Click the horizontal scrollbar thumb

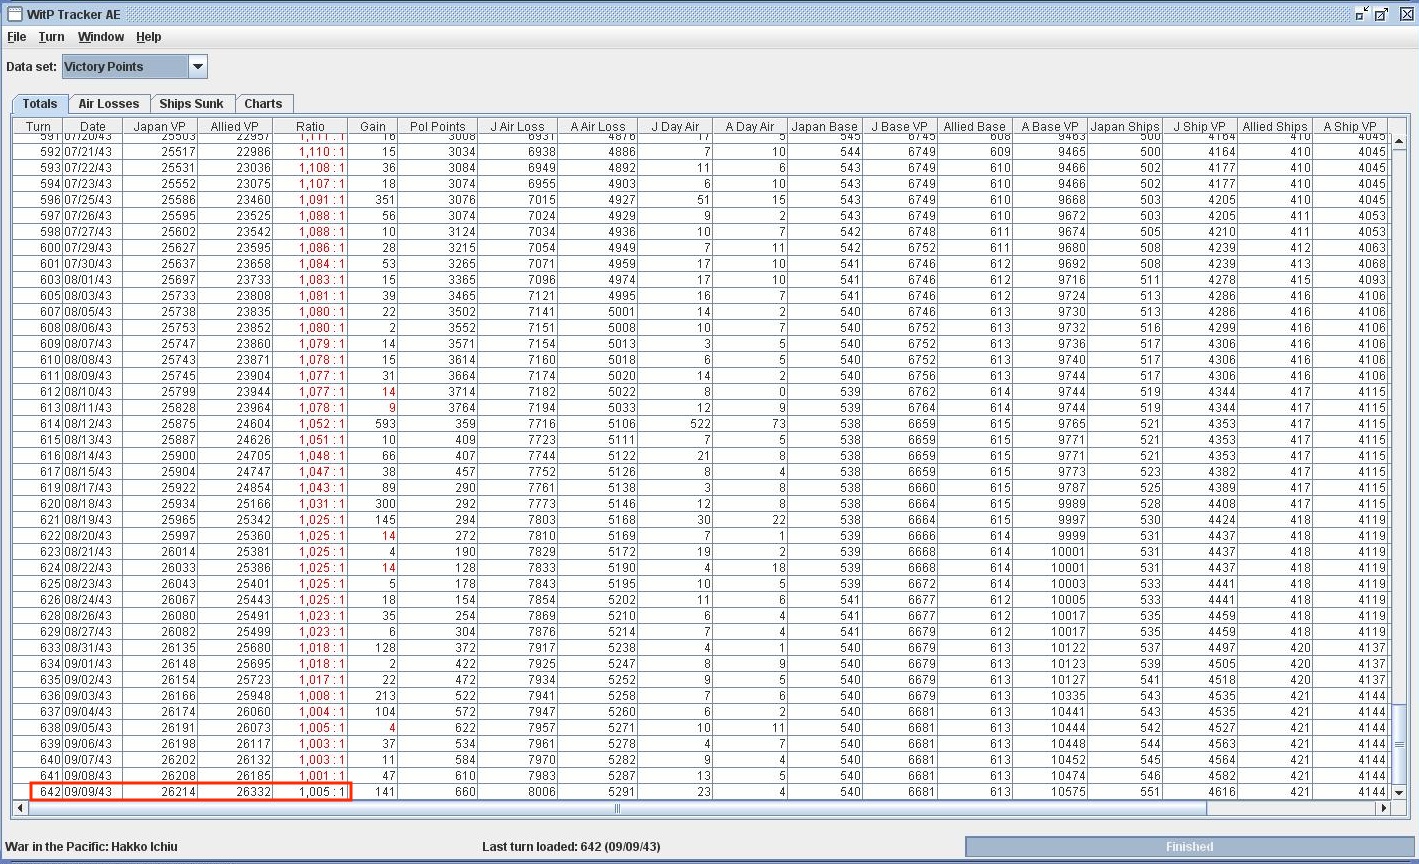[616, 808]
